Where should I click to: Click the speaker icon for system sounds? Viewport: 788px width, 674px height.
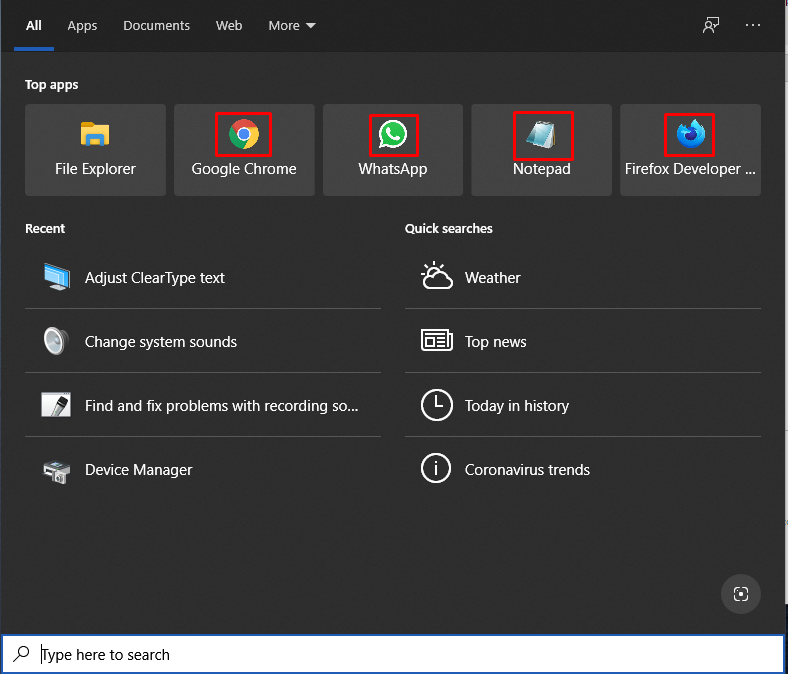(x=56, y=341)
